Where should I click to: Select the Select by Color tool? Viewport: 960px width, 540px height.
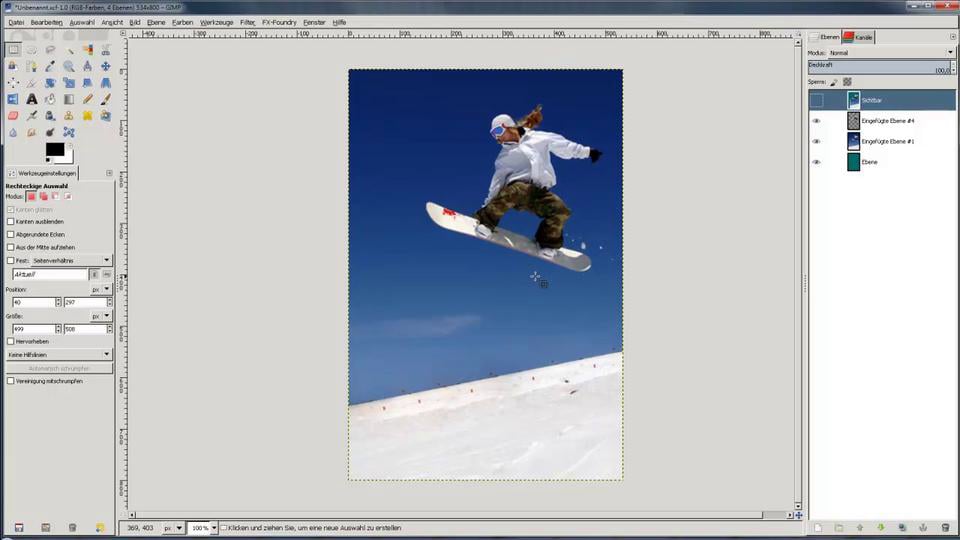(88, 50)
